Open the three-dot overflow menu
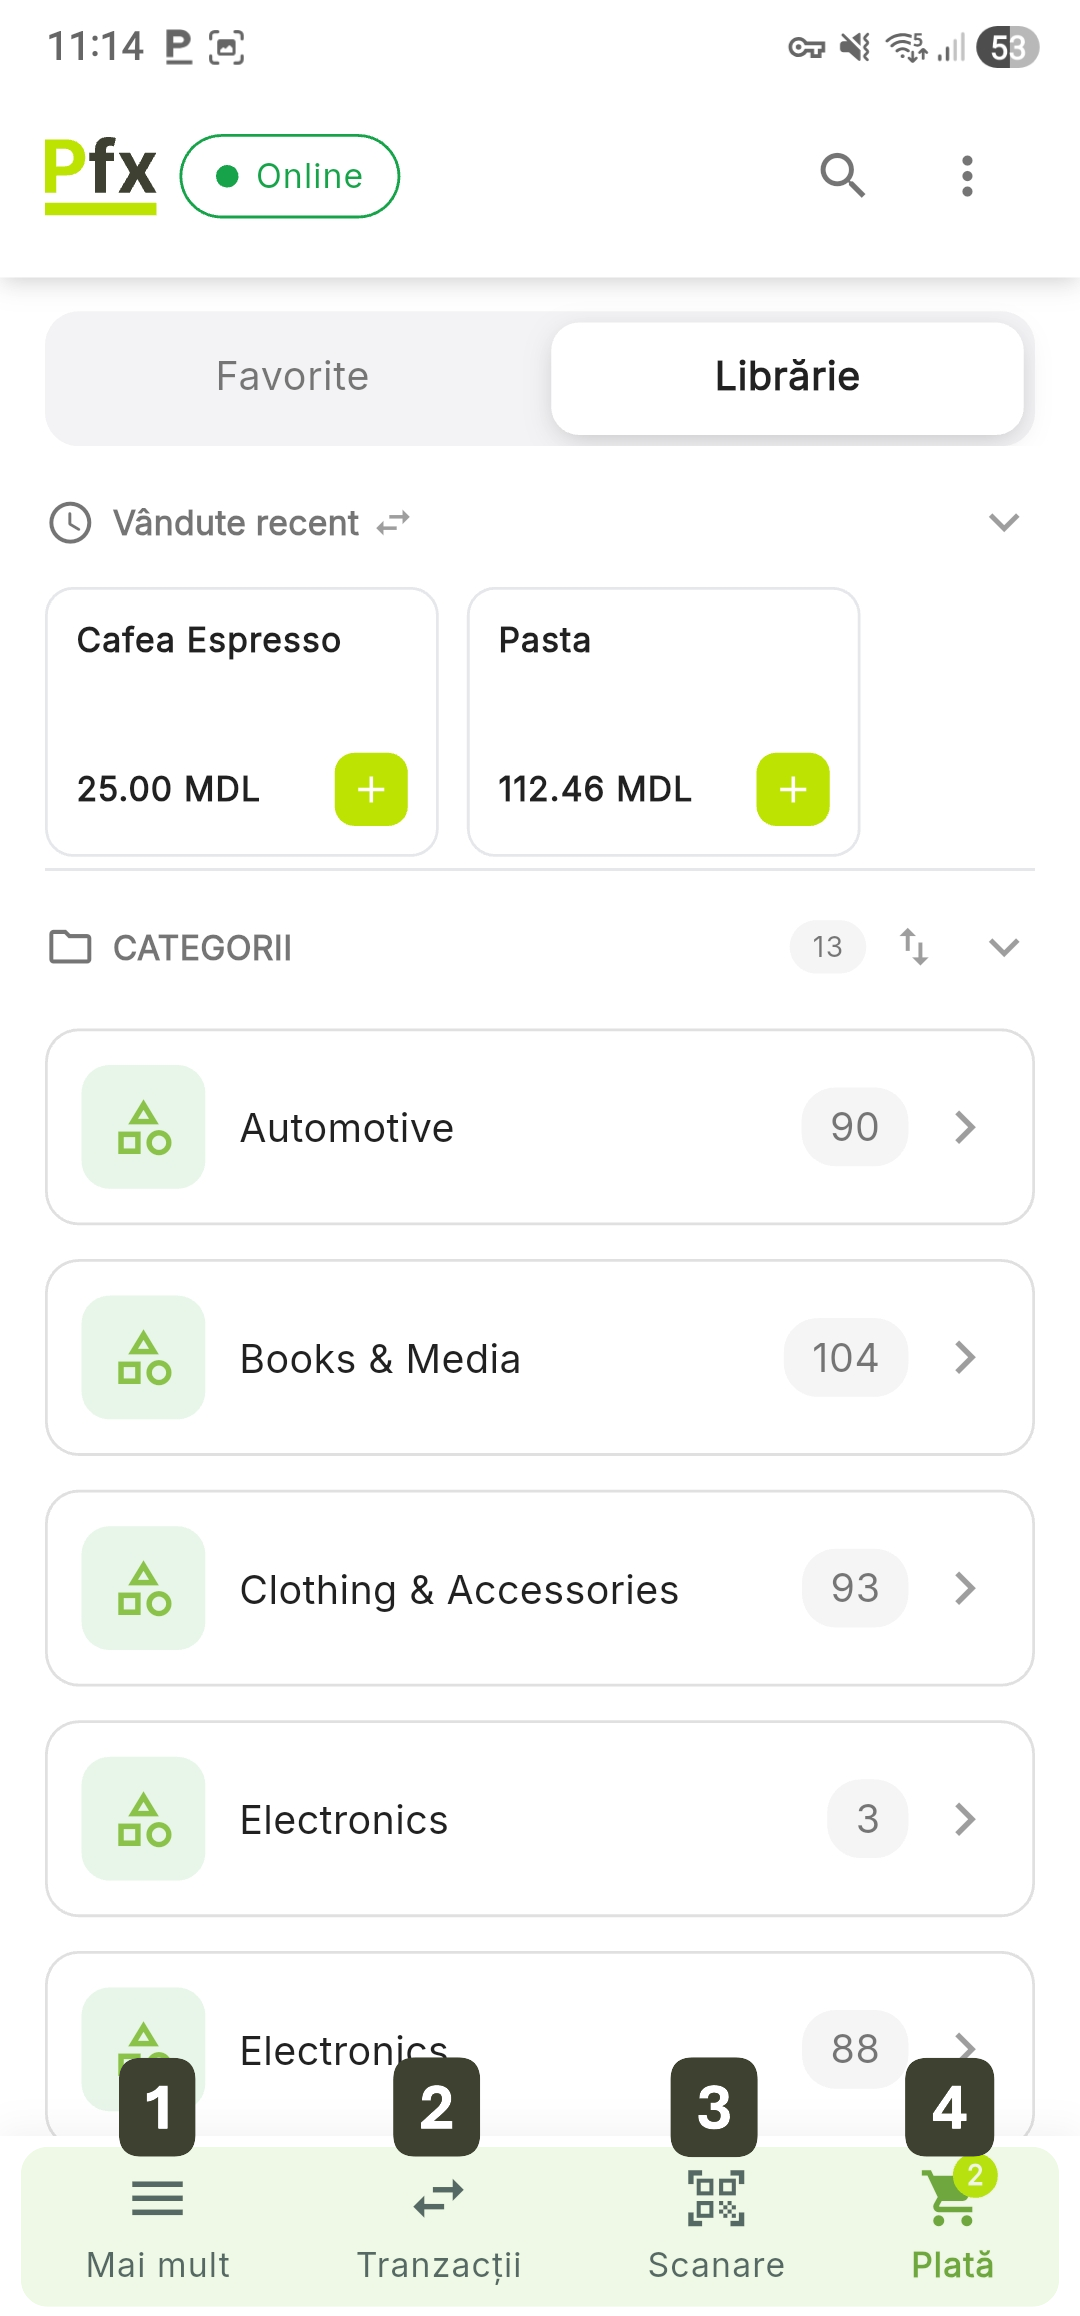This screenshot has height=2316, width=1080. [966, 176]
